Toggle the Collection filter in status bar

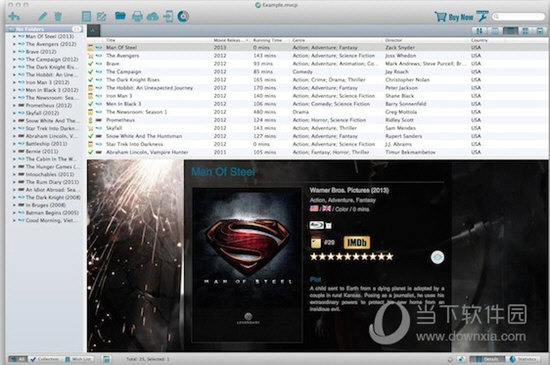45,359
